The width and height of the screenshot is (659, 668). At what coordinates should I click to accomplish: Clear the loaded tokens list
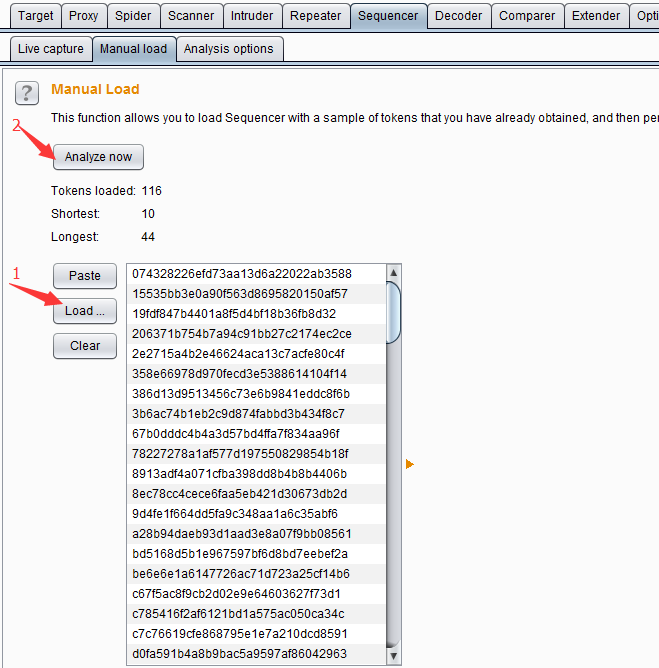click(x=85, y=346)
